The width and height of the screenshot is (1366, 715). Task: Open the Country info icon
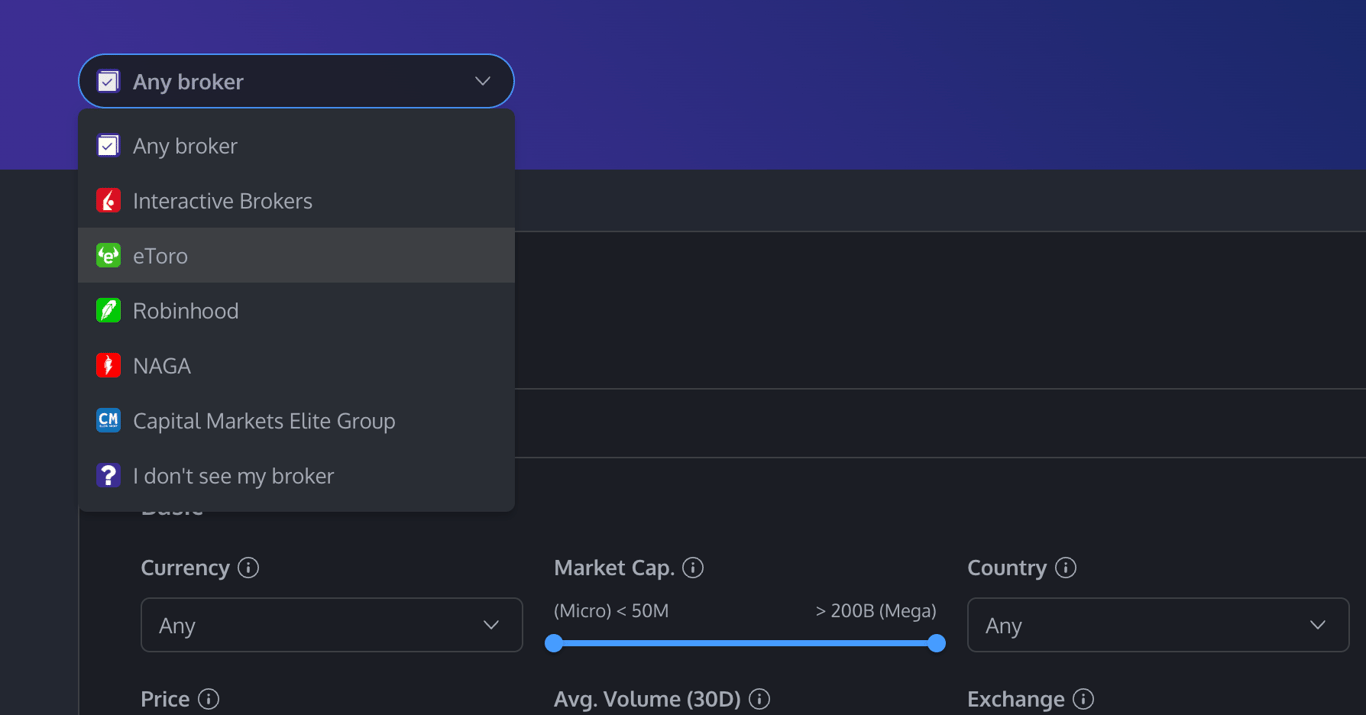point(1066,568)
